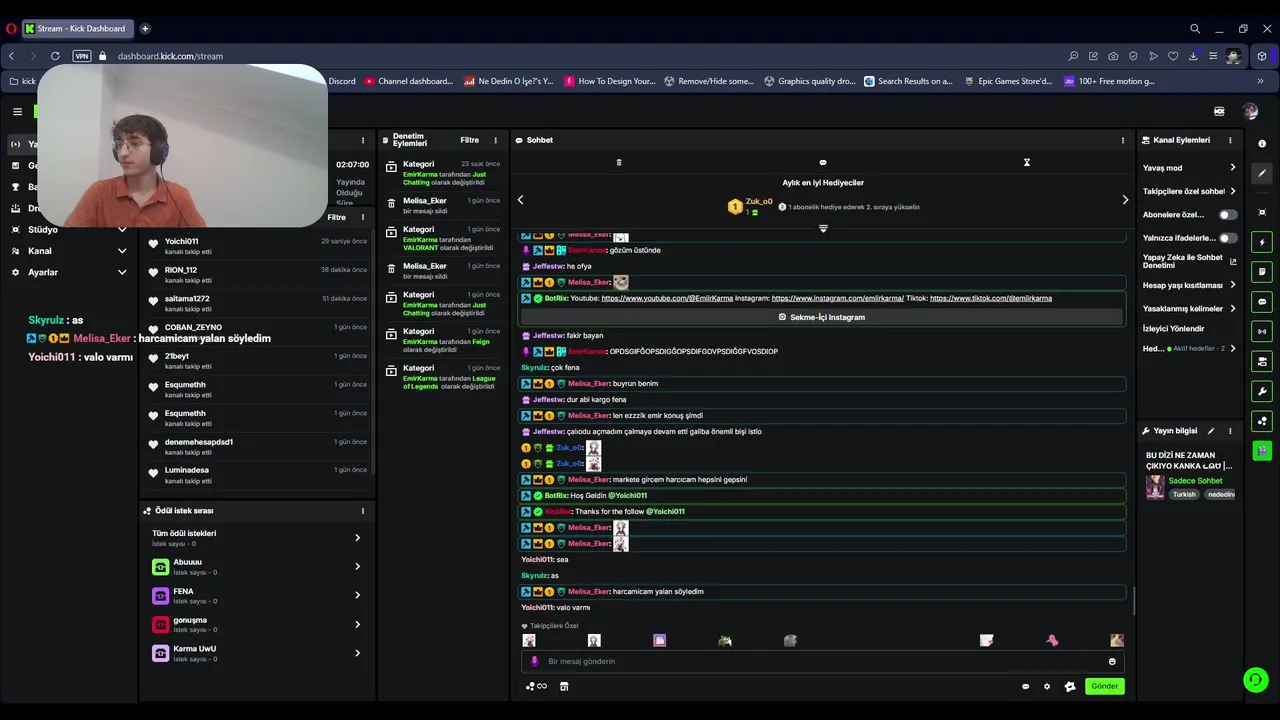This screenshot has width=1280, height=720.
Task: Open options menu of Denetim Eylemleri panel
Action: click(495, 140)
